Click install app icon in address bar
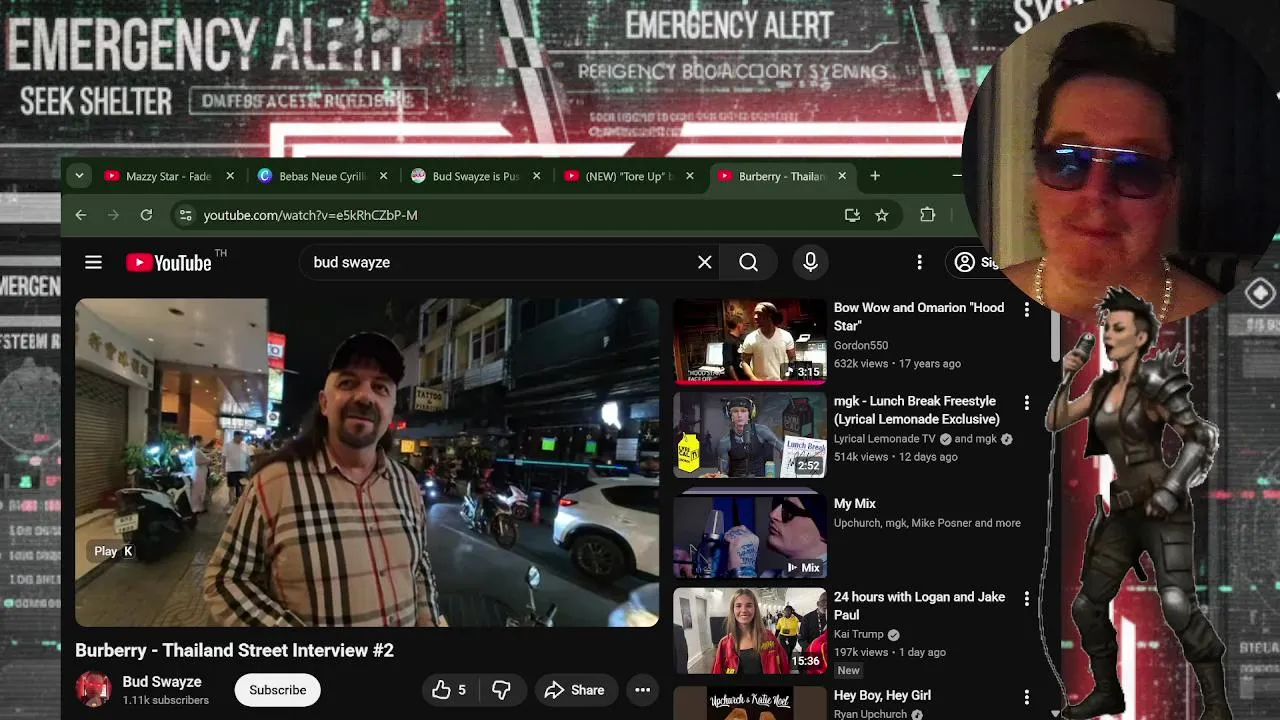 pyautogui.click(x=852, y=215)
